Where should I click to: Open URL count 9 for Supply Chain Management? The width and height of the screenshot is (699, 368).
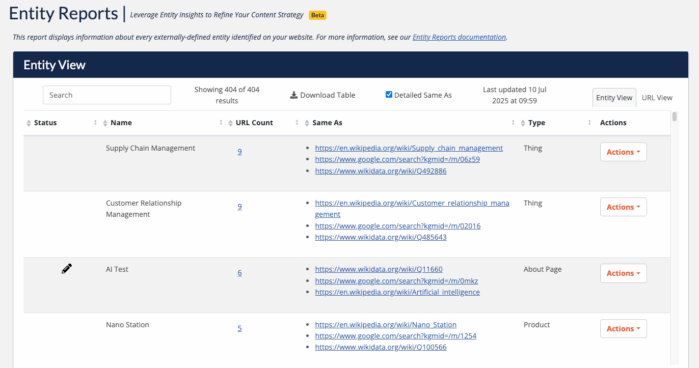click(x=239, y=152)
